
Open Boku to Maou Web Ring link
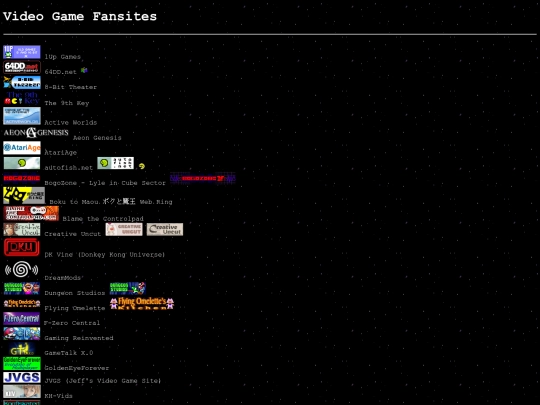pos(111,202)
